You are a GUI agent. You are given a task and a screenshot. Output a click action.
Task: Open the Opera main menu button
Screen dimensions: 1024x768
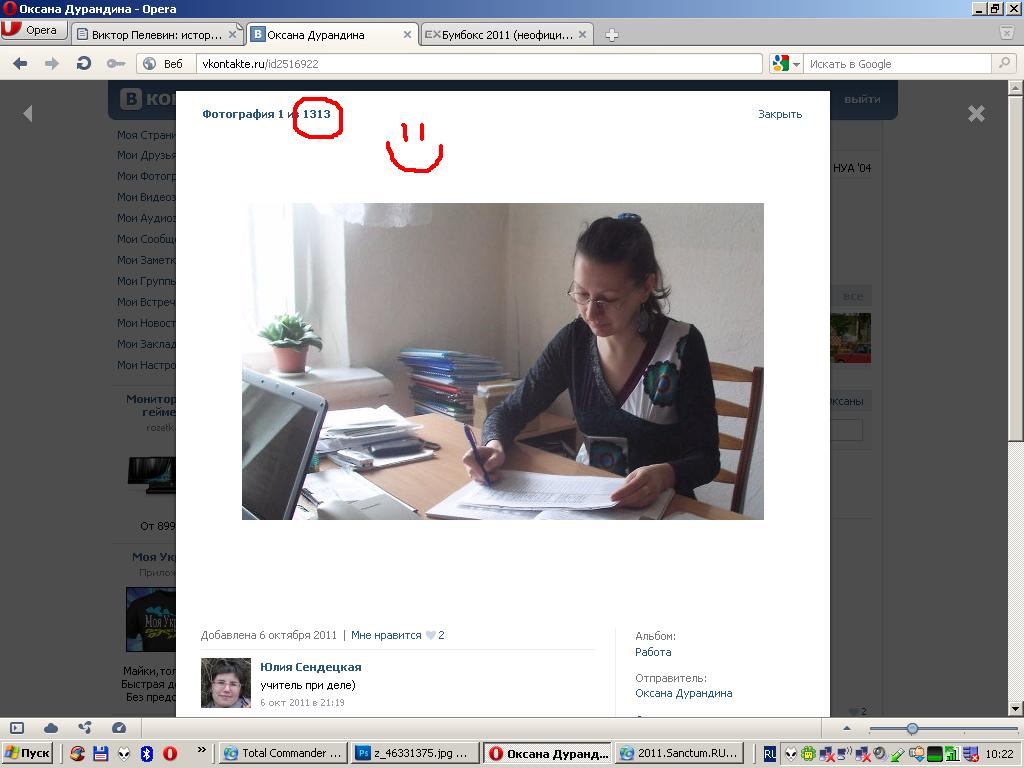point(34,30)
